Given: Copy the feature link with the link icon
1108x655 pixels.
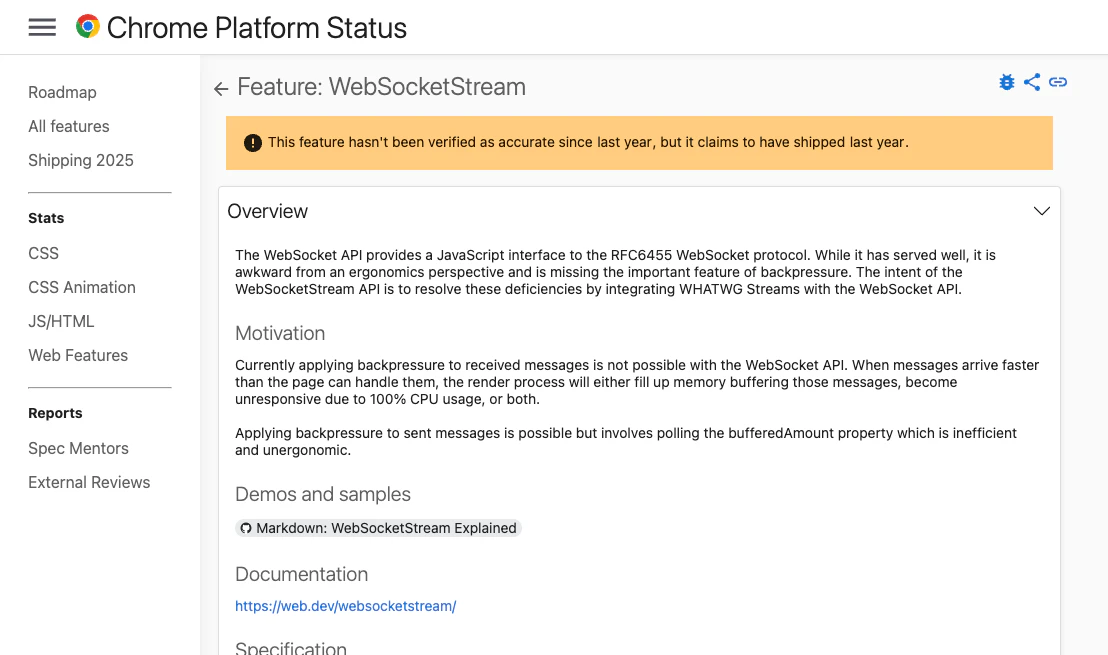Looking at the screenshot, I should (x=1058, y=82).
